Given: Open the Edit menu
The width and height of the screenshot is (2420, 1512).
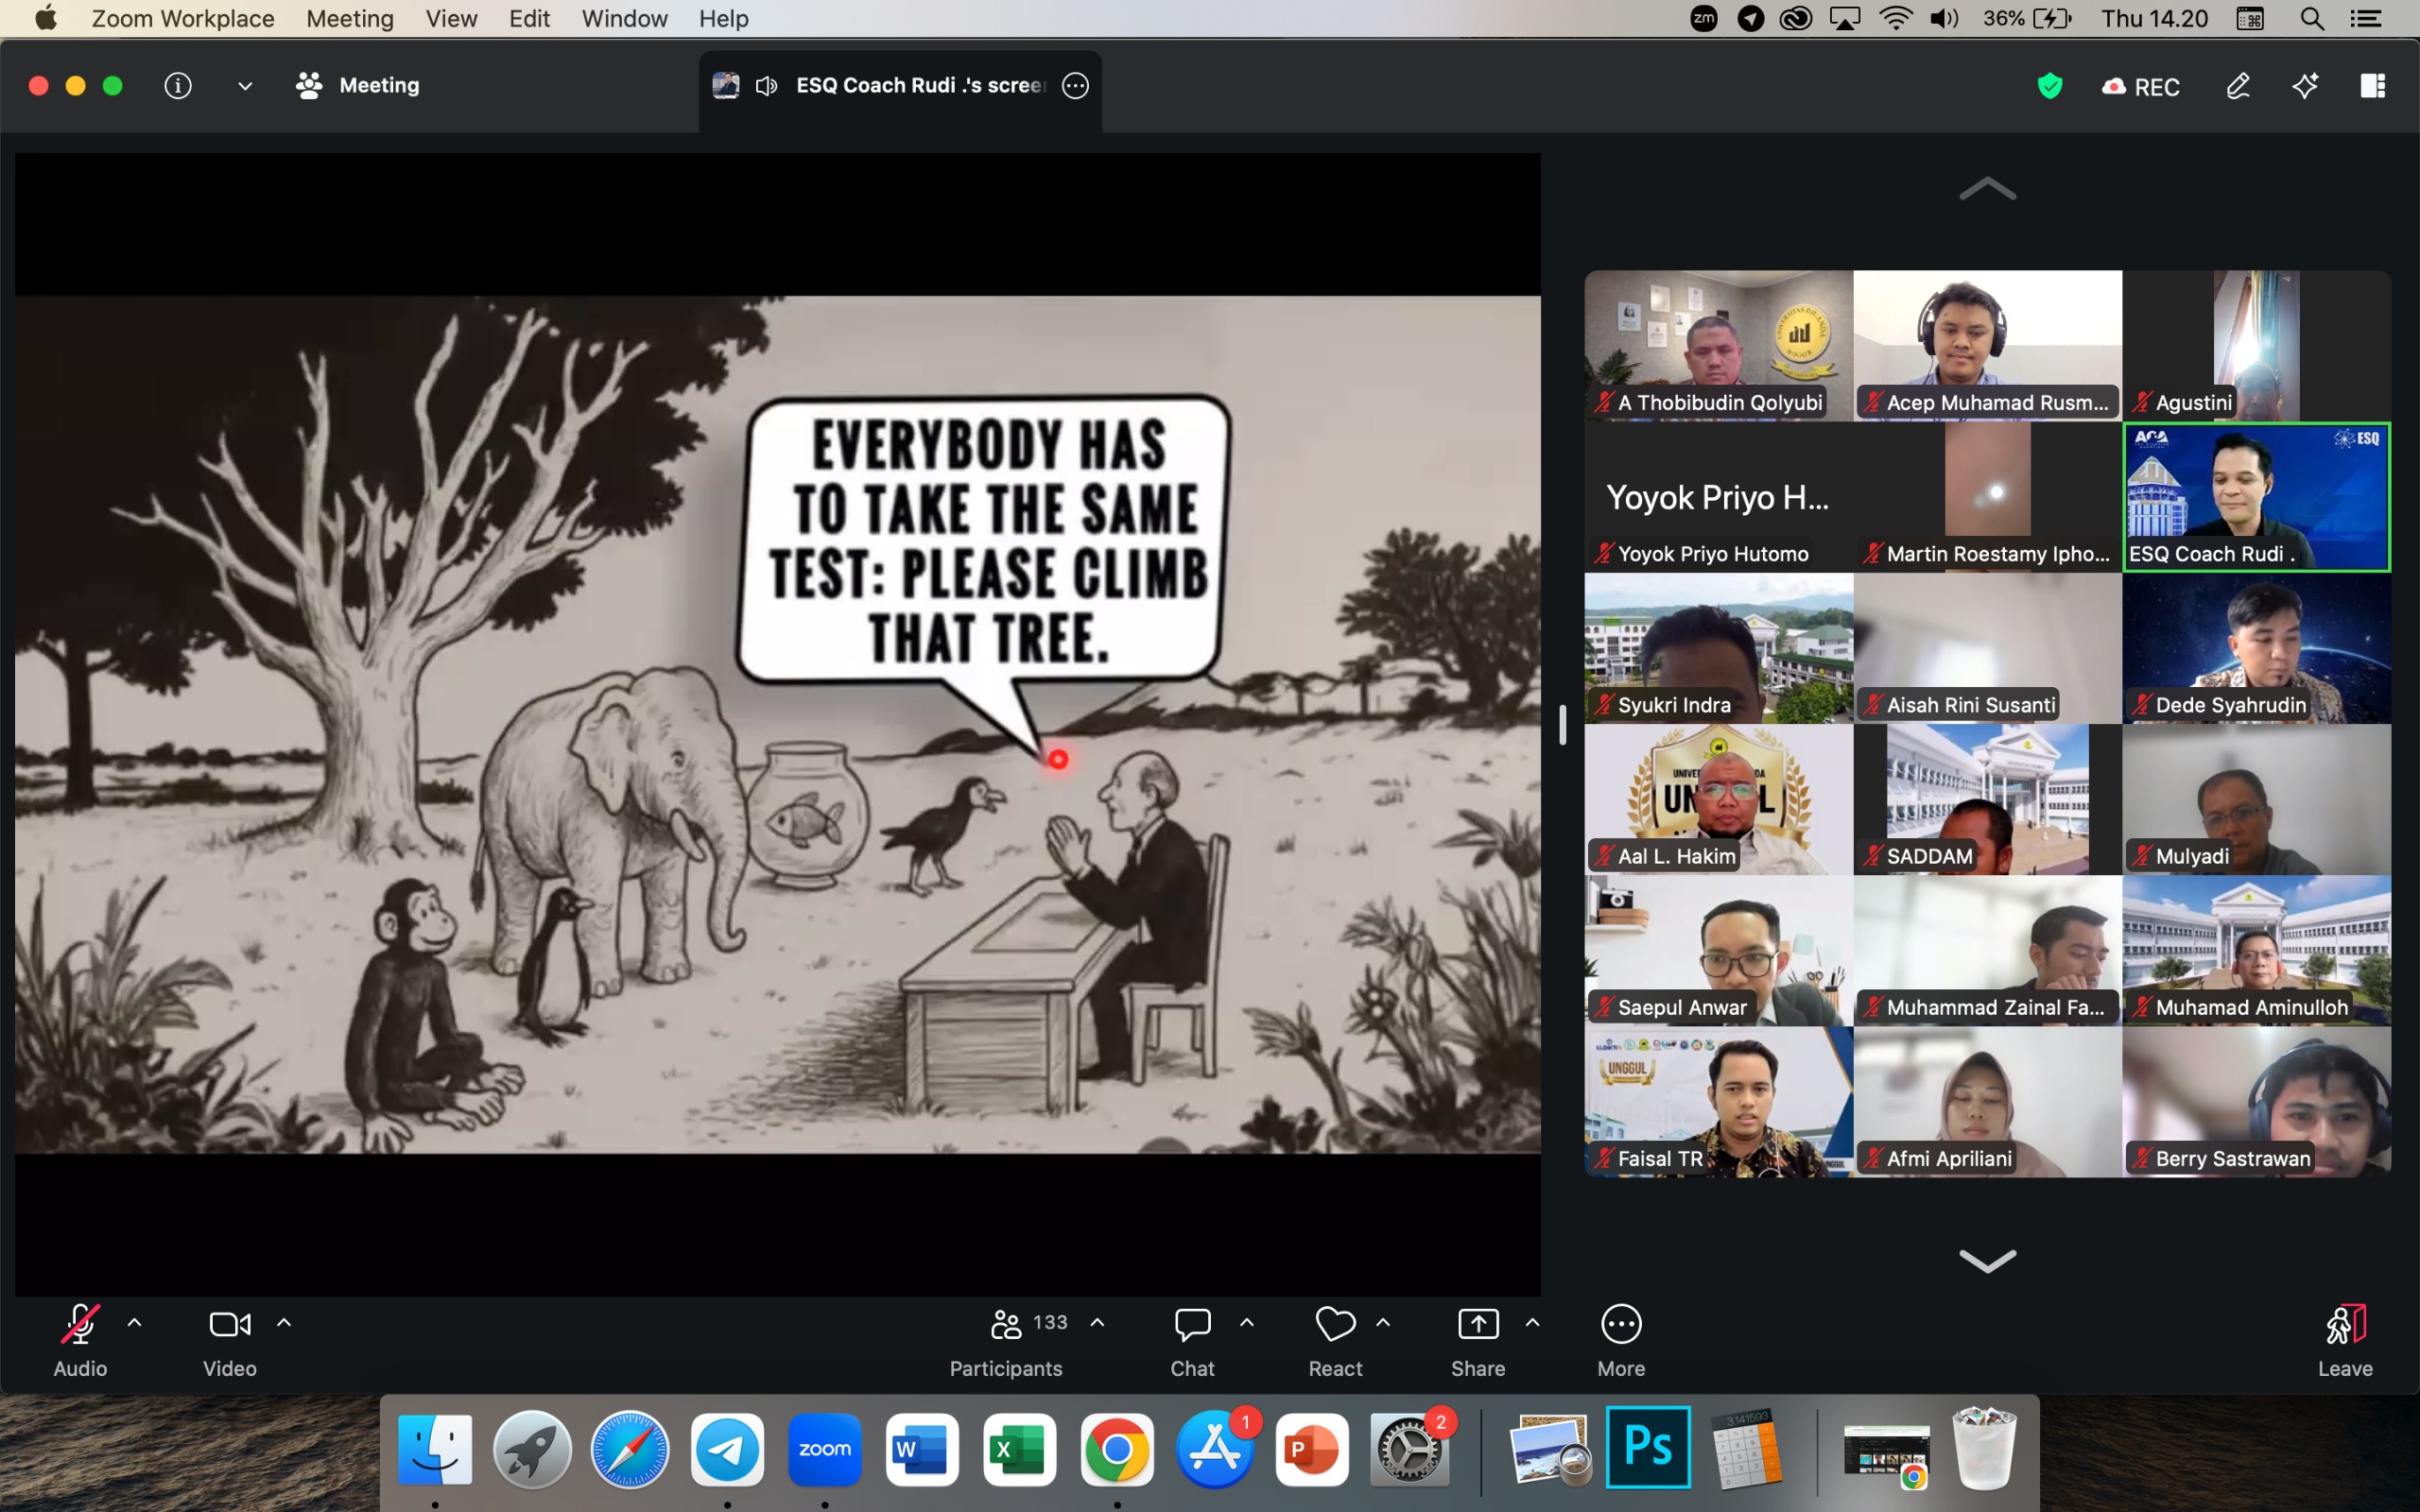Looking at the screenshot, I should pyautogui.click(x=529, y=19).
